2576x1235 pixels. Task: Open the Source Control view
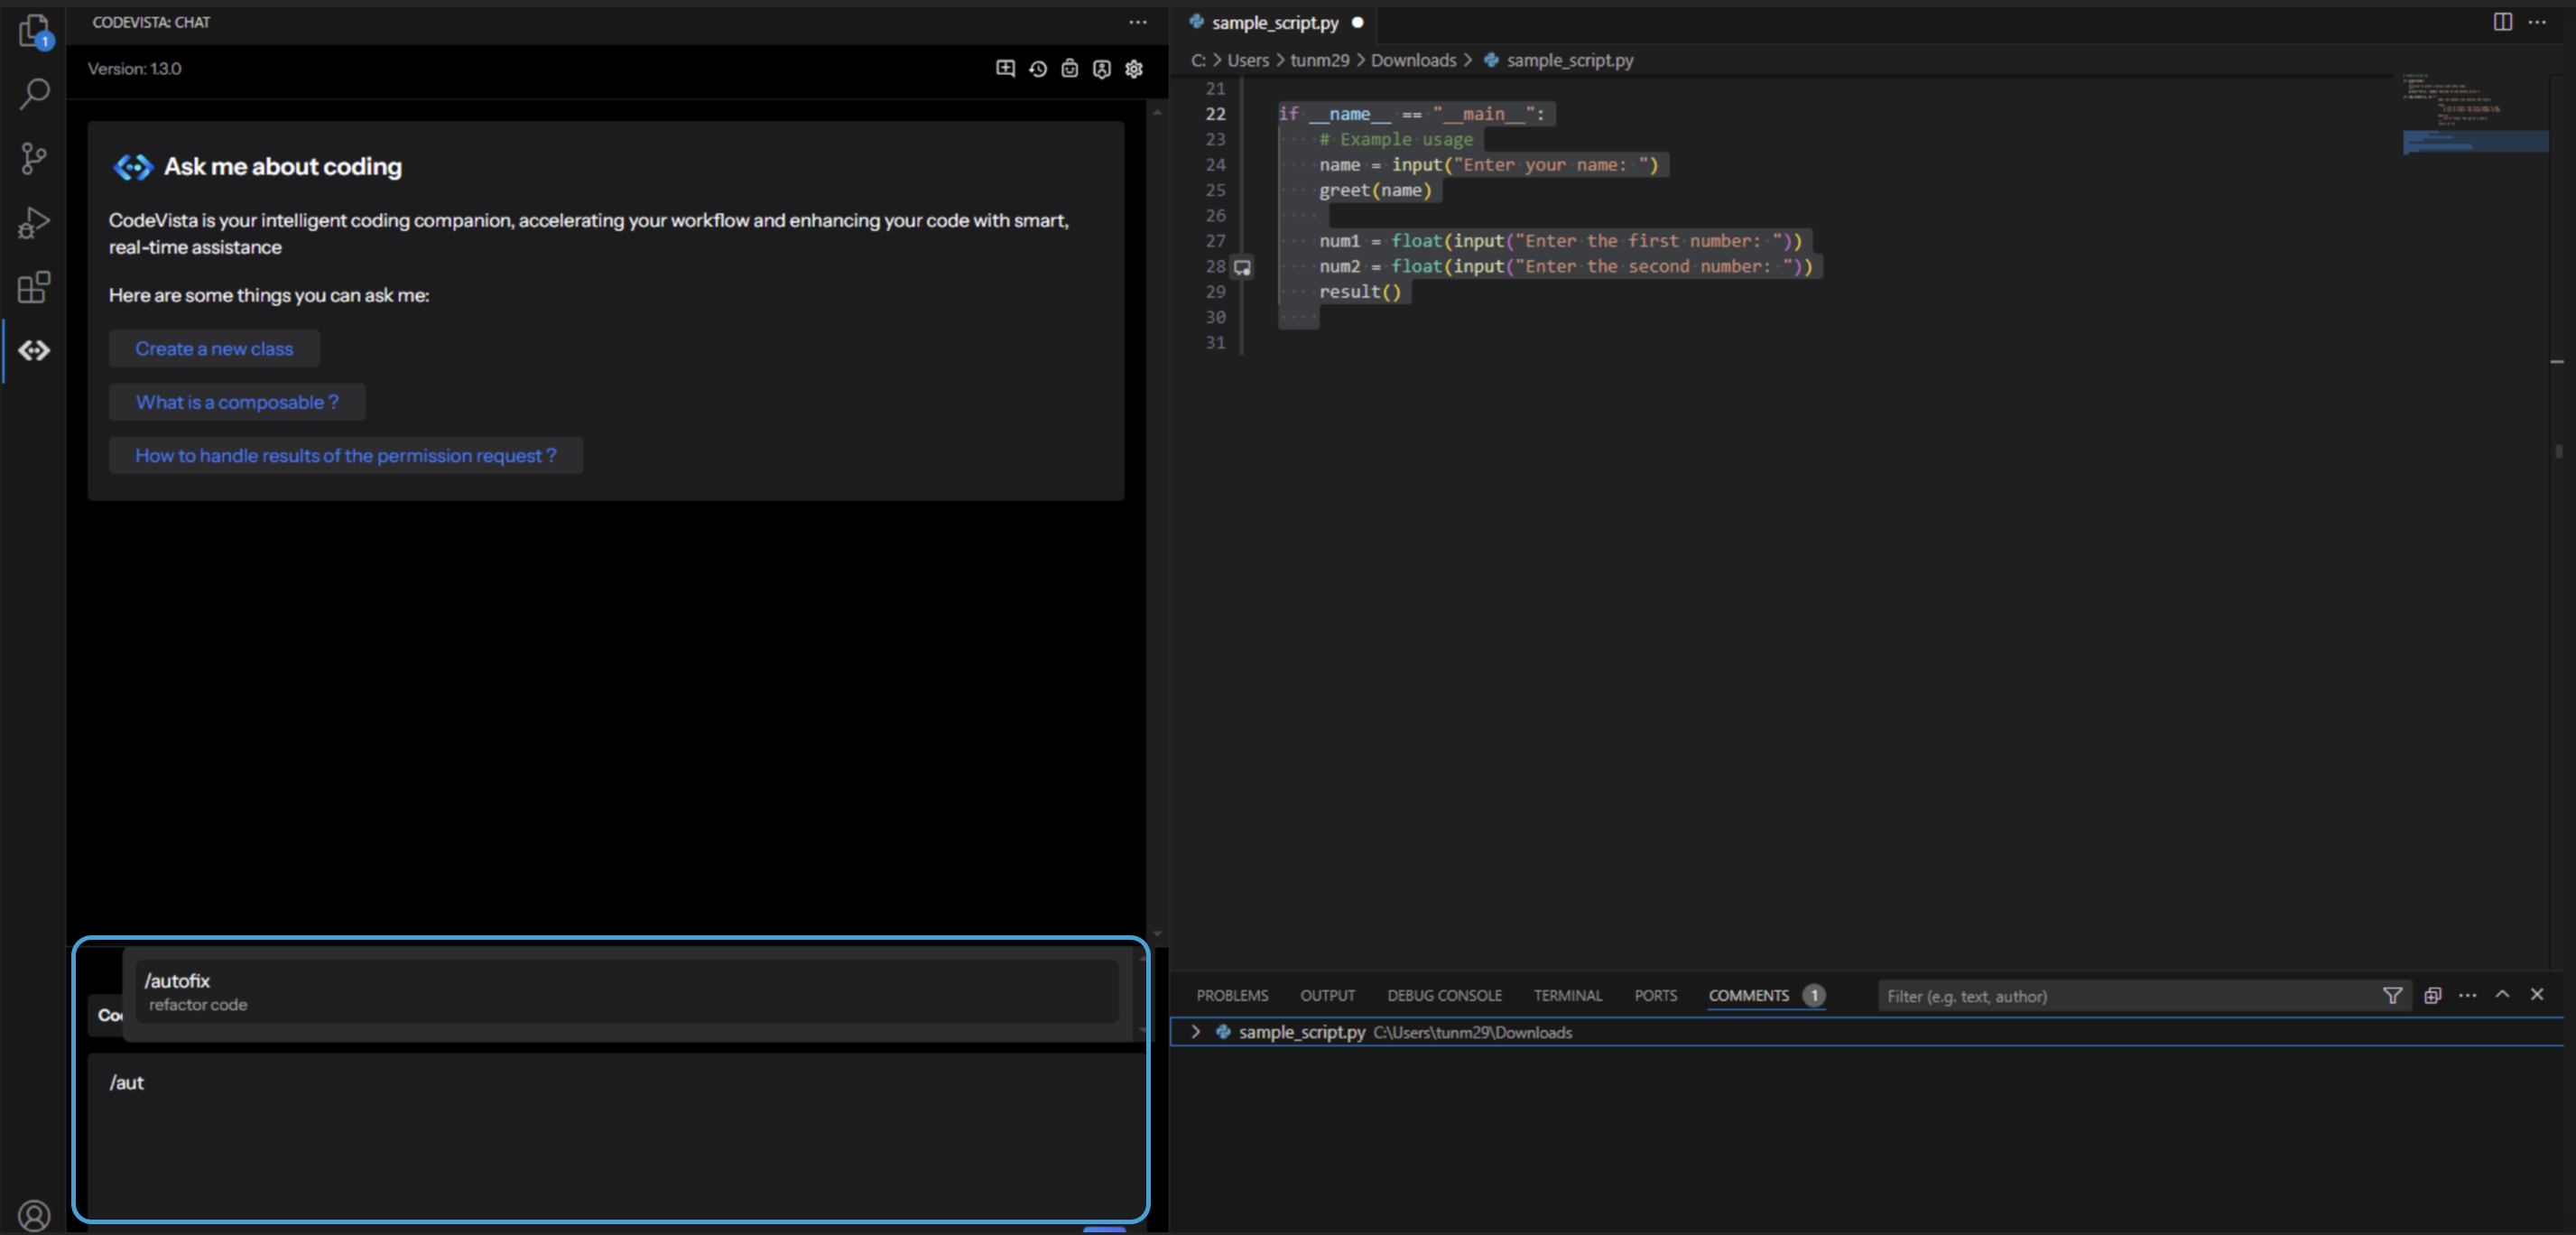[34, 158]
